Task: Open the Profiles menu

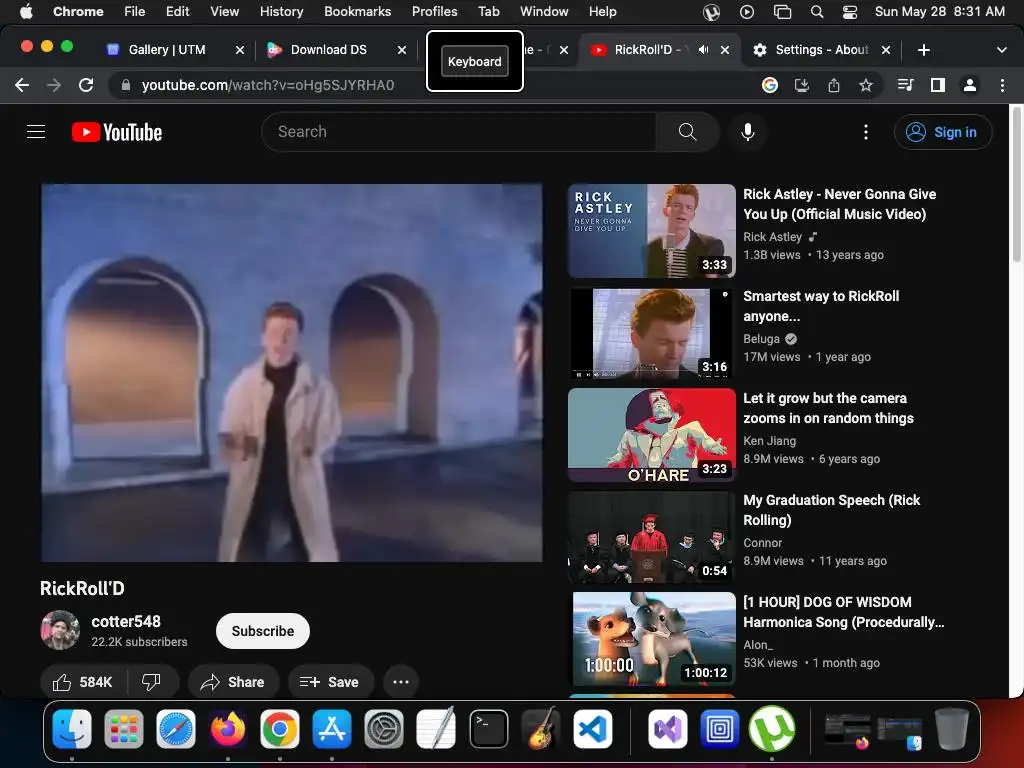Action: [x=434, y=12]
